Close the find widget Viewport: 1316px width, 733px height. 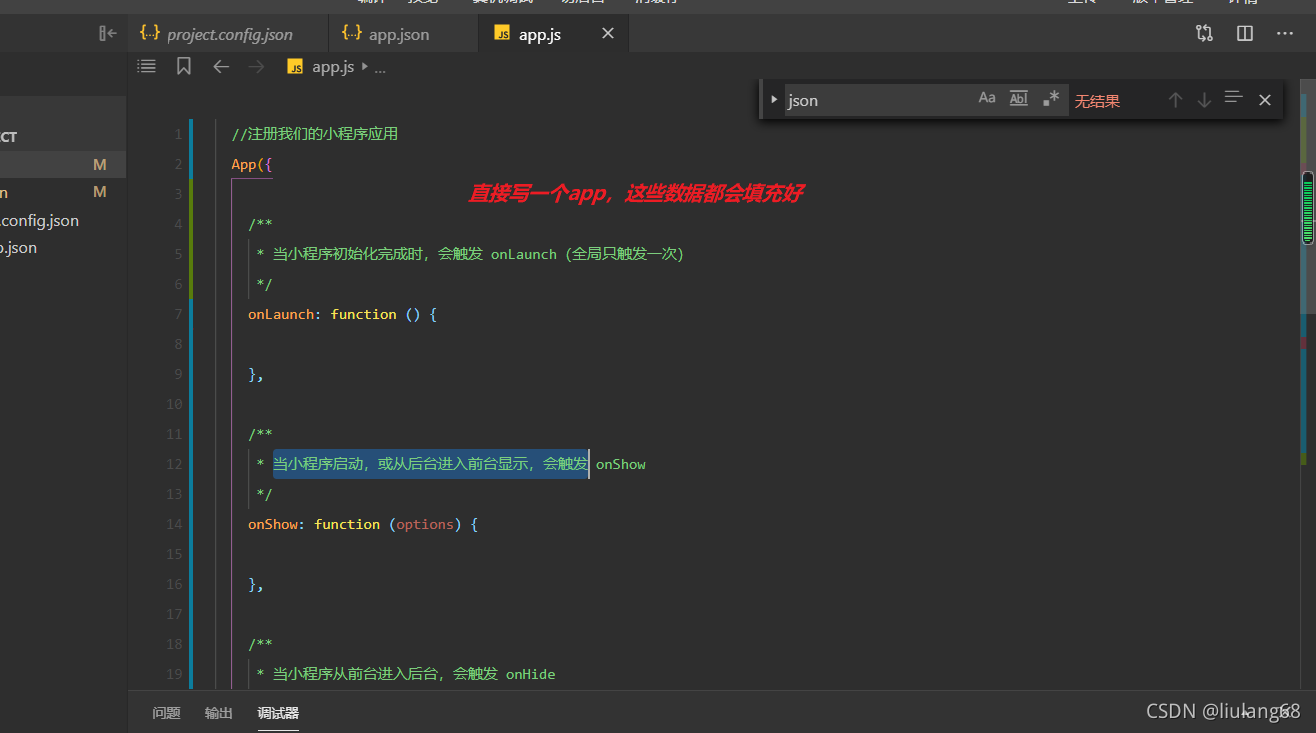pos(1265,99)
